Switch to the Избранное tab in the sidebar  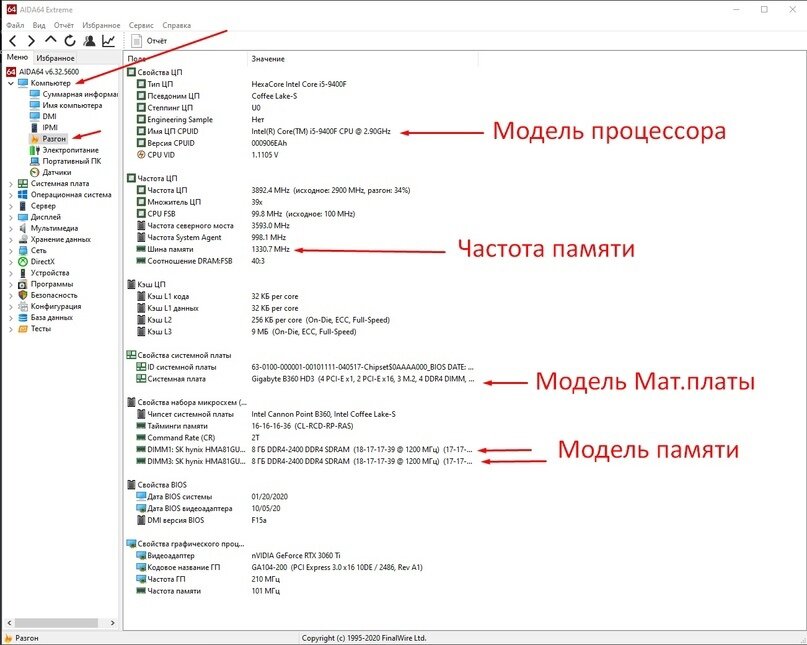coord(55,58)
